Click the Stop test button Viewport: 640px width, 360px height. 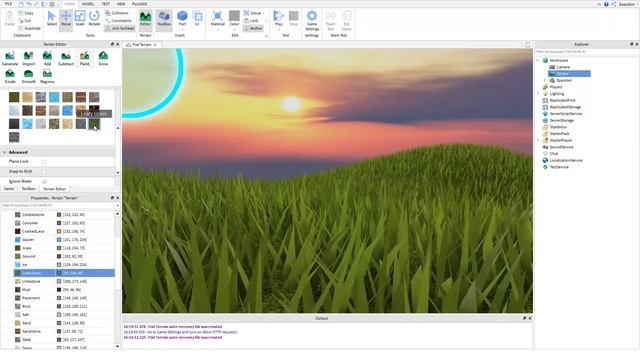coord(293,19)
